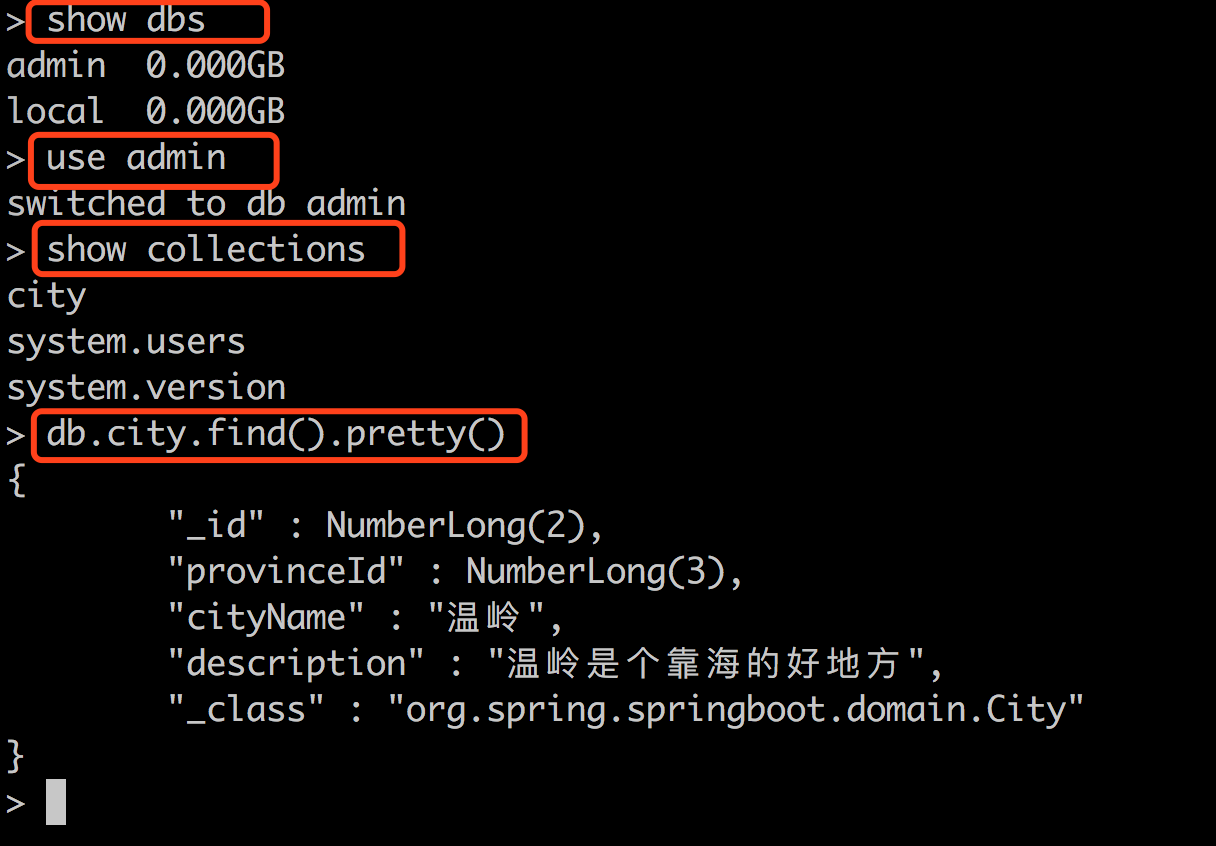Click the local database 0.000GB size entry
This screenshot has height=846, width=1216.
click(215, 111)
